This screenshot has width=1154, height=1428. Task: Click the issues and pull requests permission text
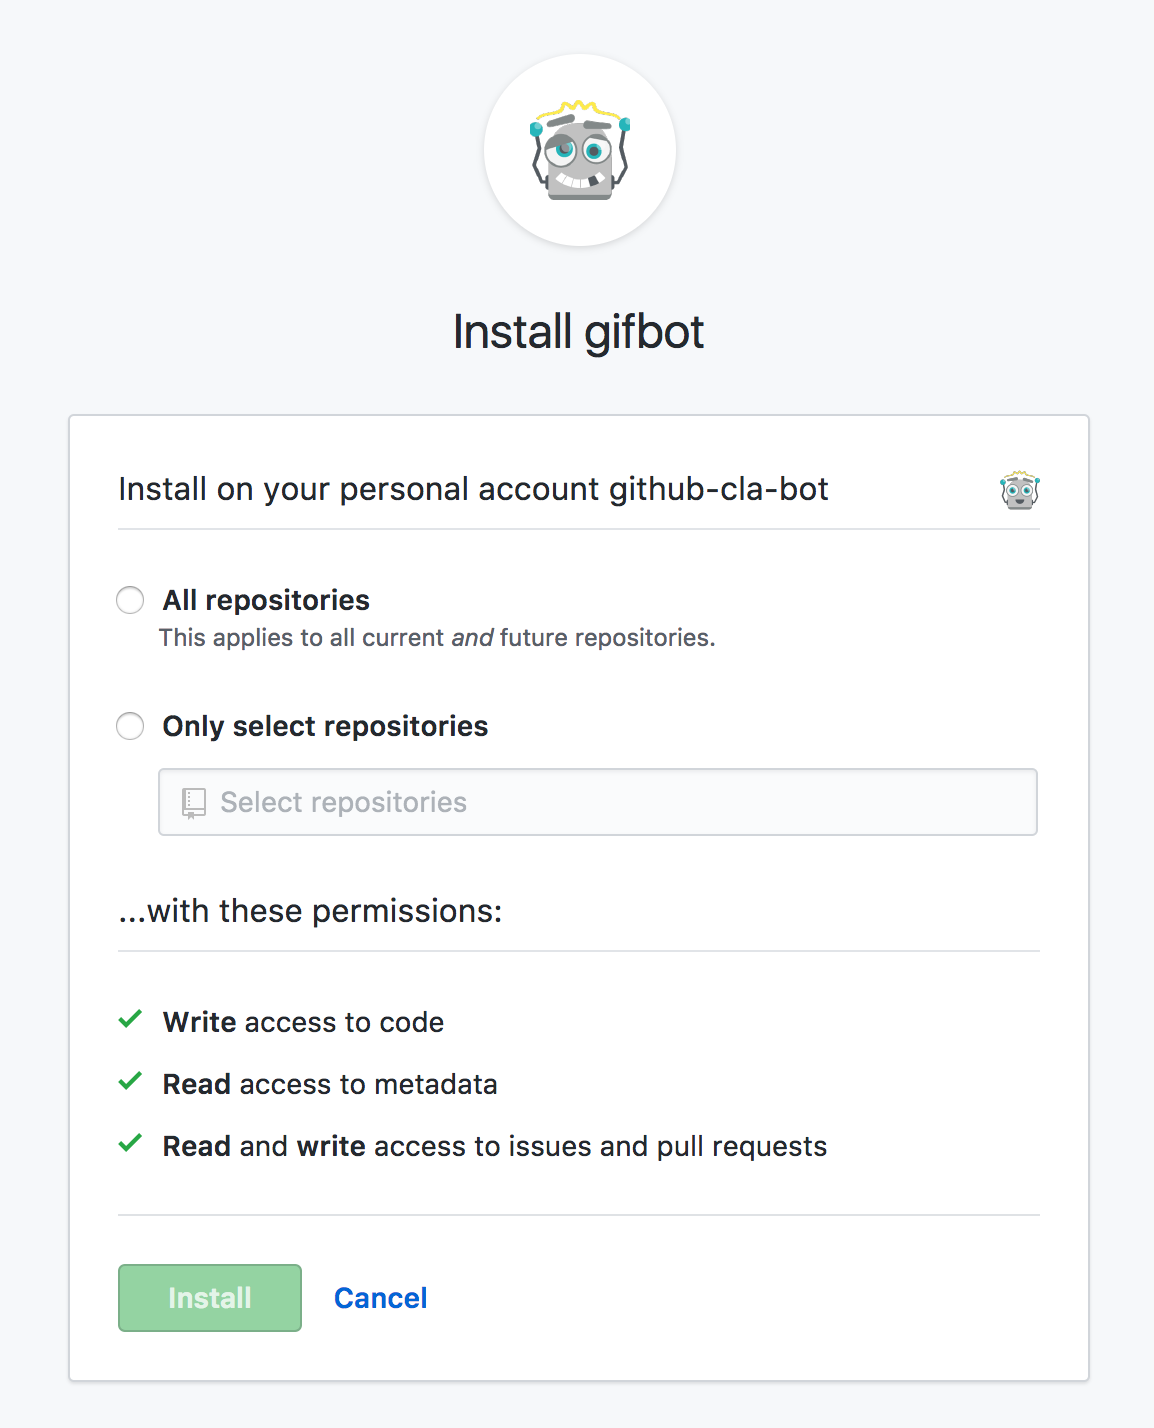[495, 1146]
